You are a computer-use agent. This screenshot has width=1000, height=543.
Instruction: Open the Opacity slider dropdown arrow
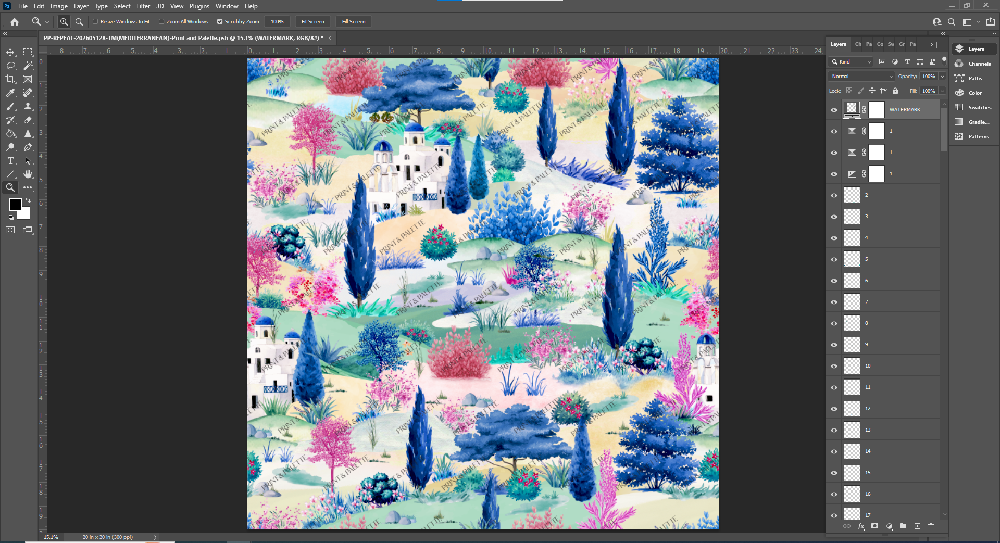coord(942,76)
